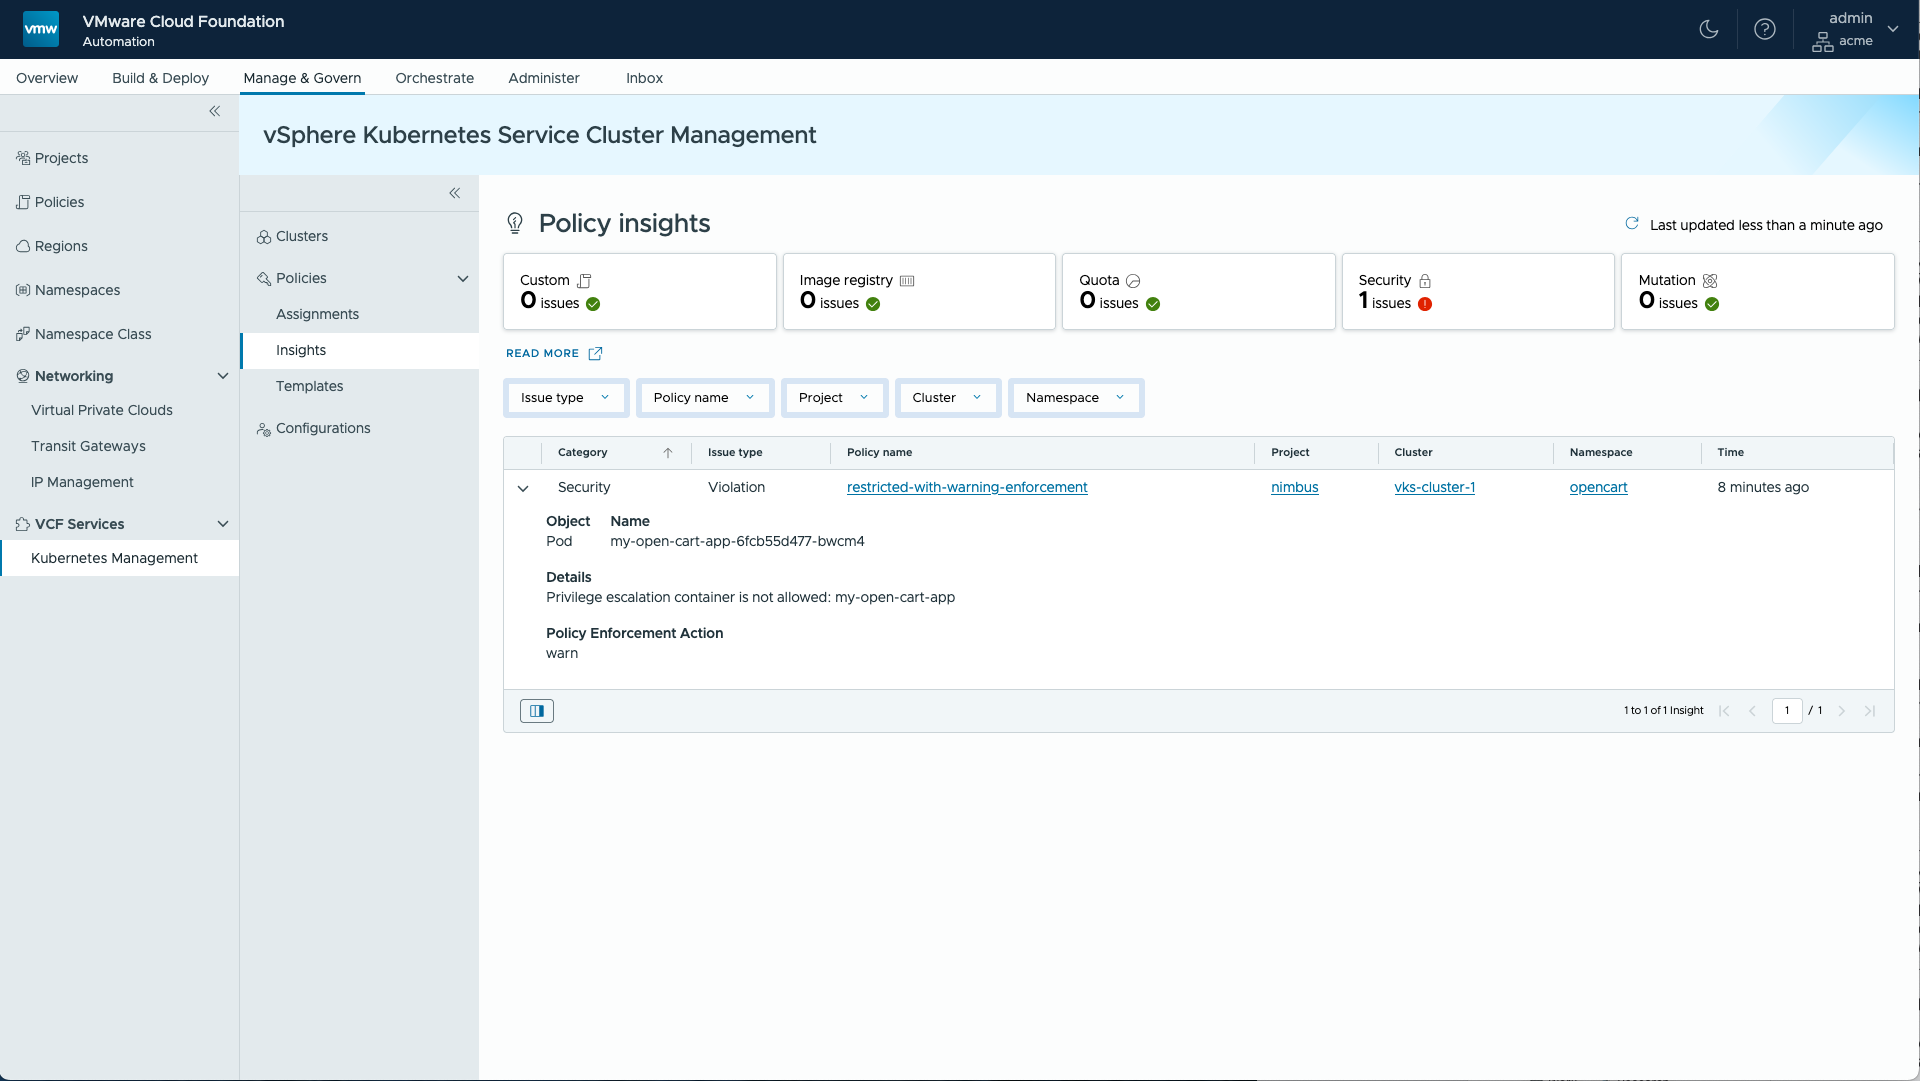Click the Clusters icon
1920x1081 pixels.
264,237
